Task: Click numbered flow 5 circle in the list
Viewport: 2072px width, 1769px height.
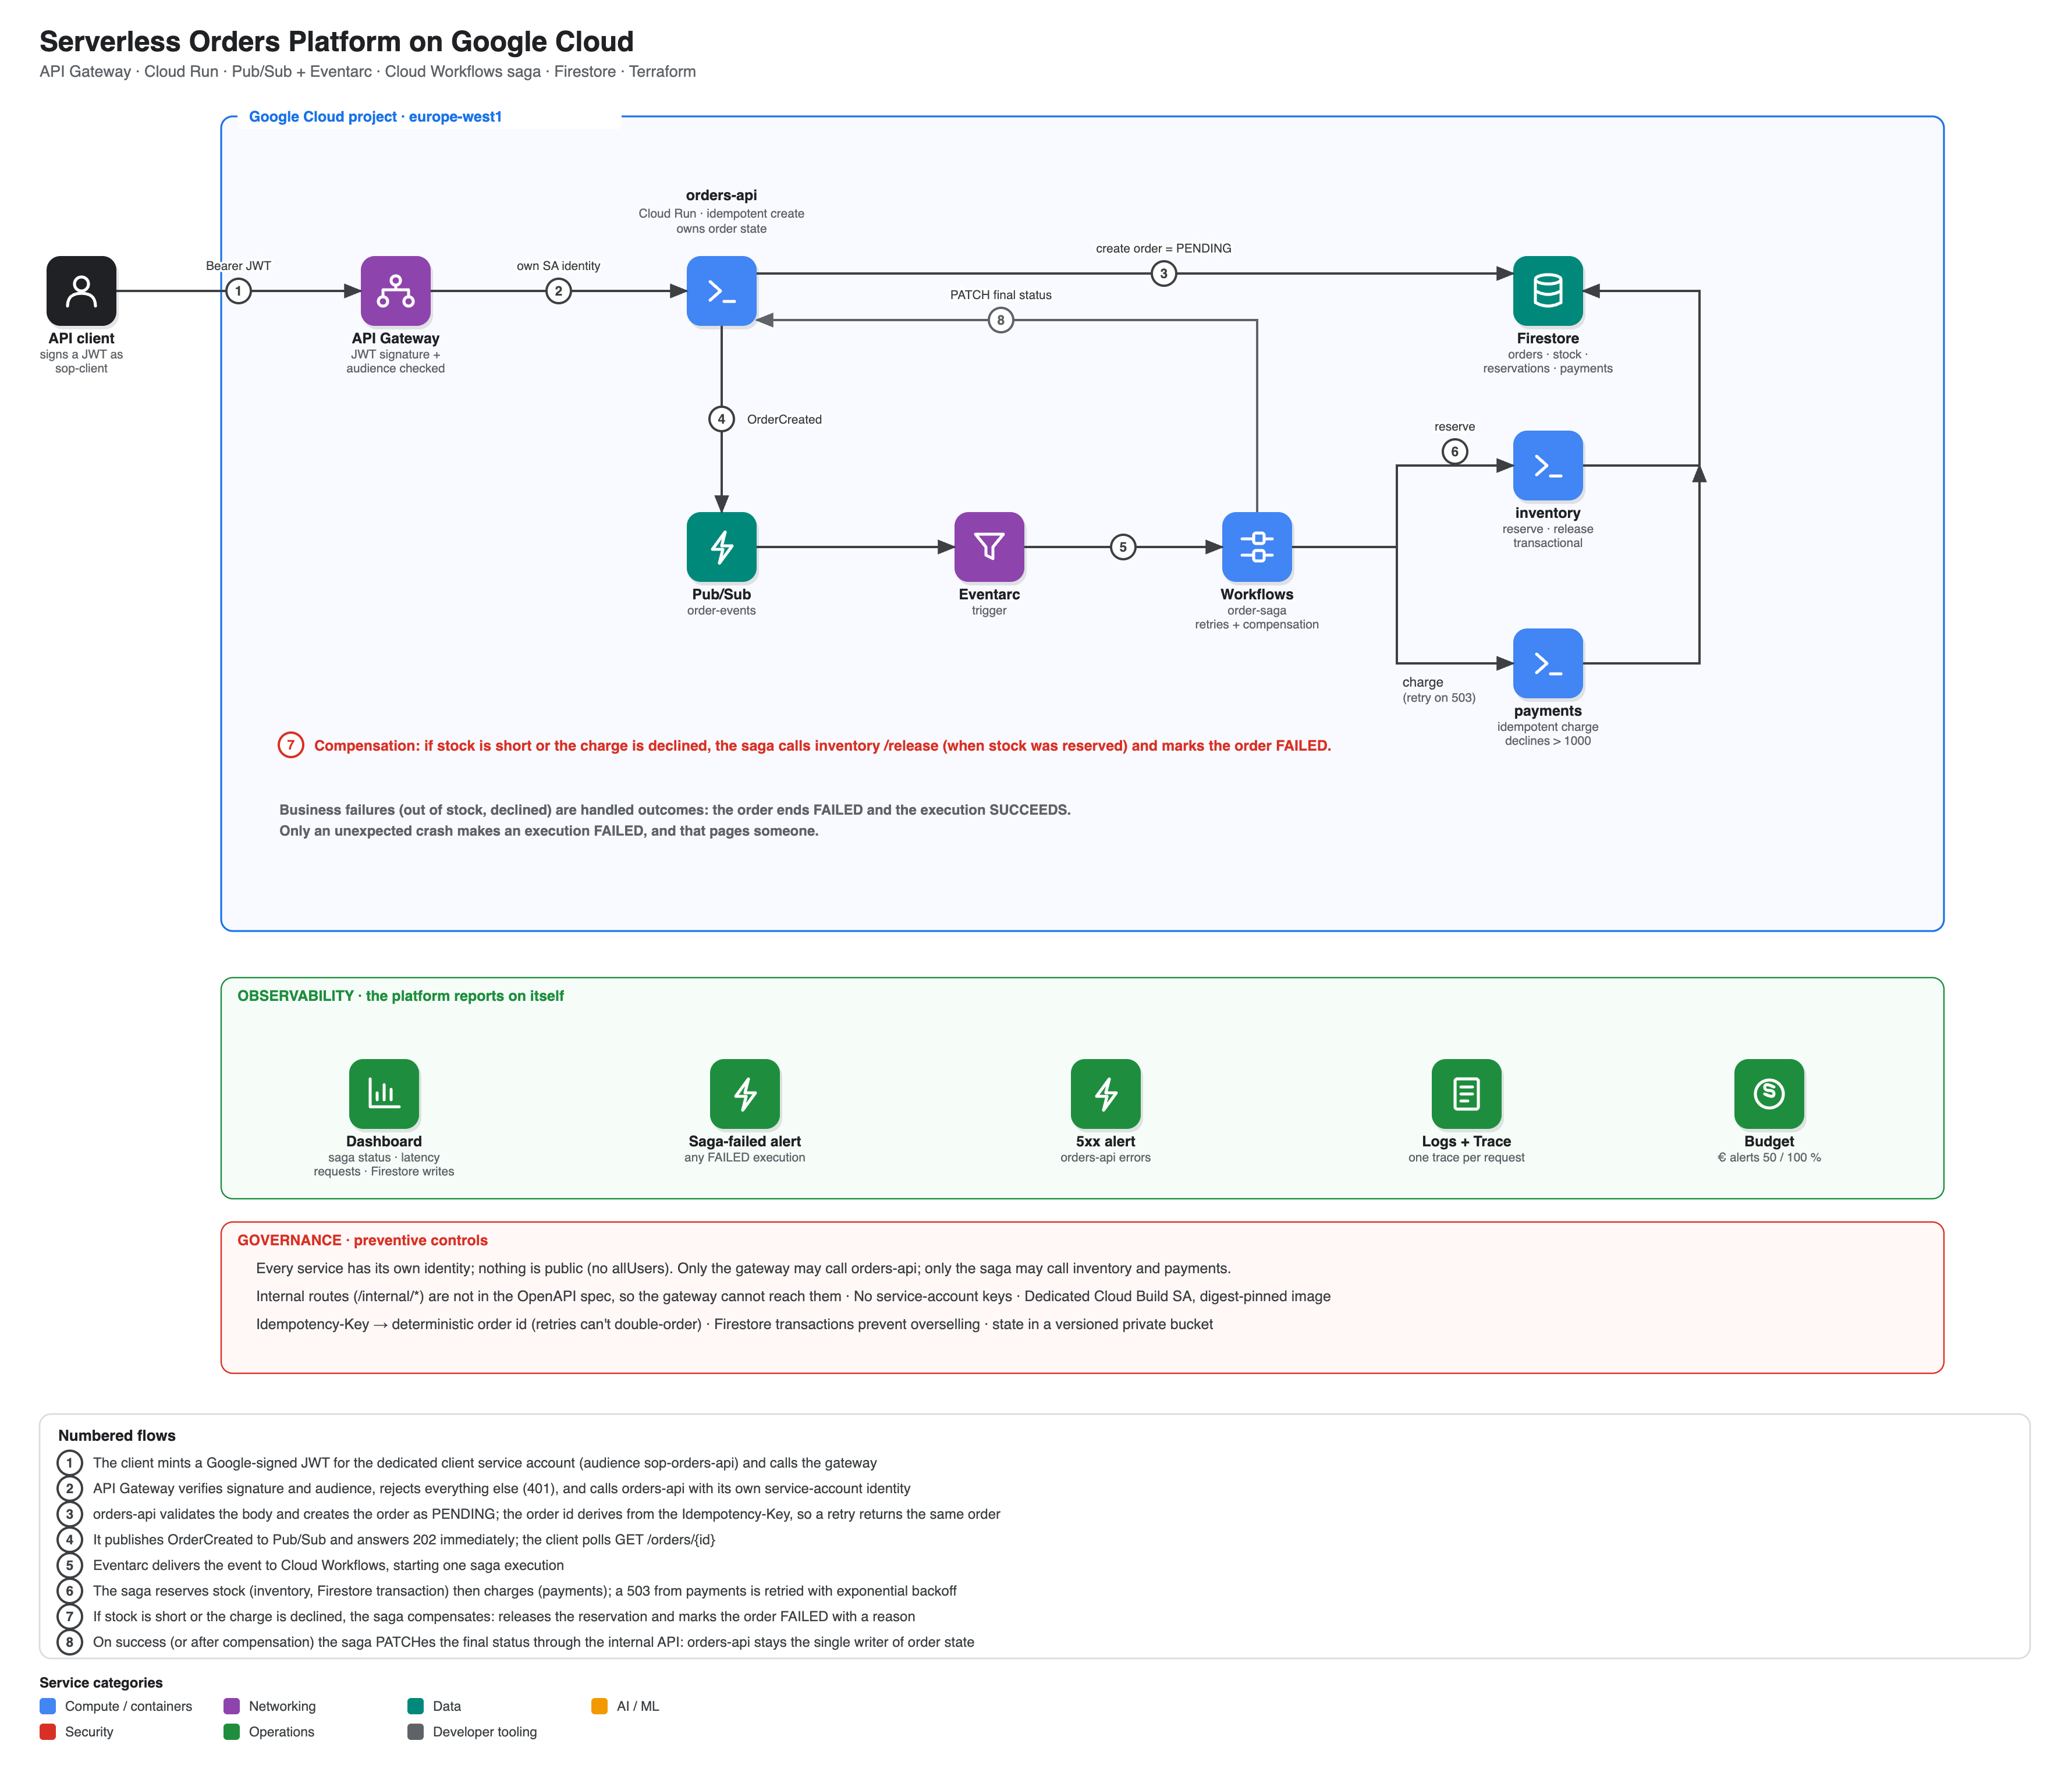Action: [x=69, y=1565]
